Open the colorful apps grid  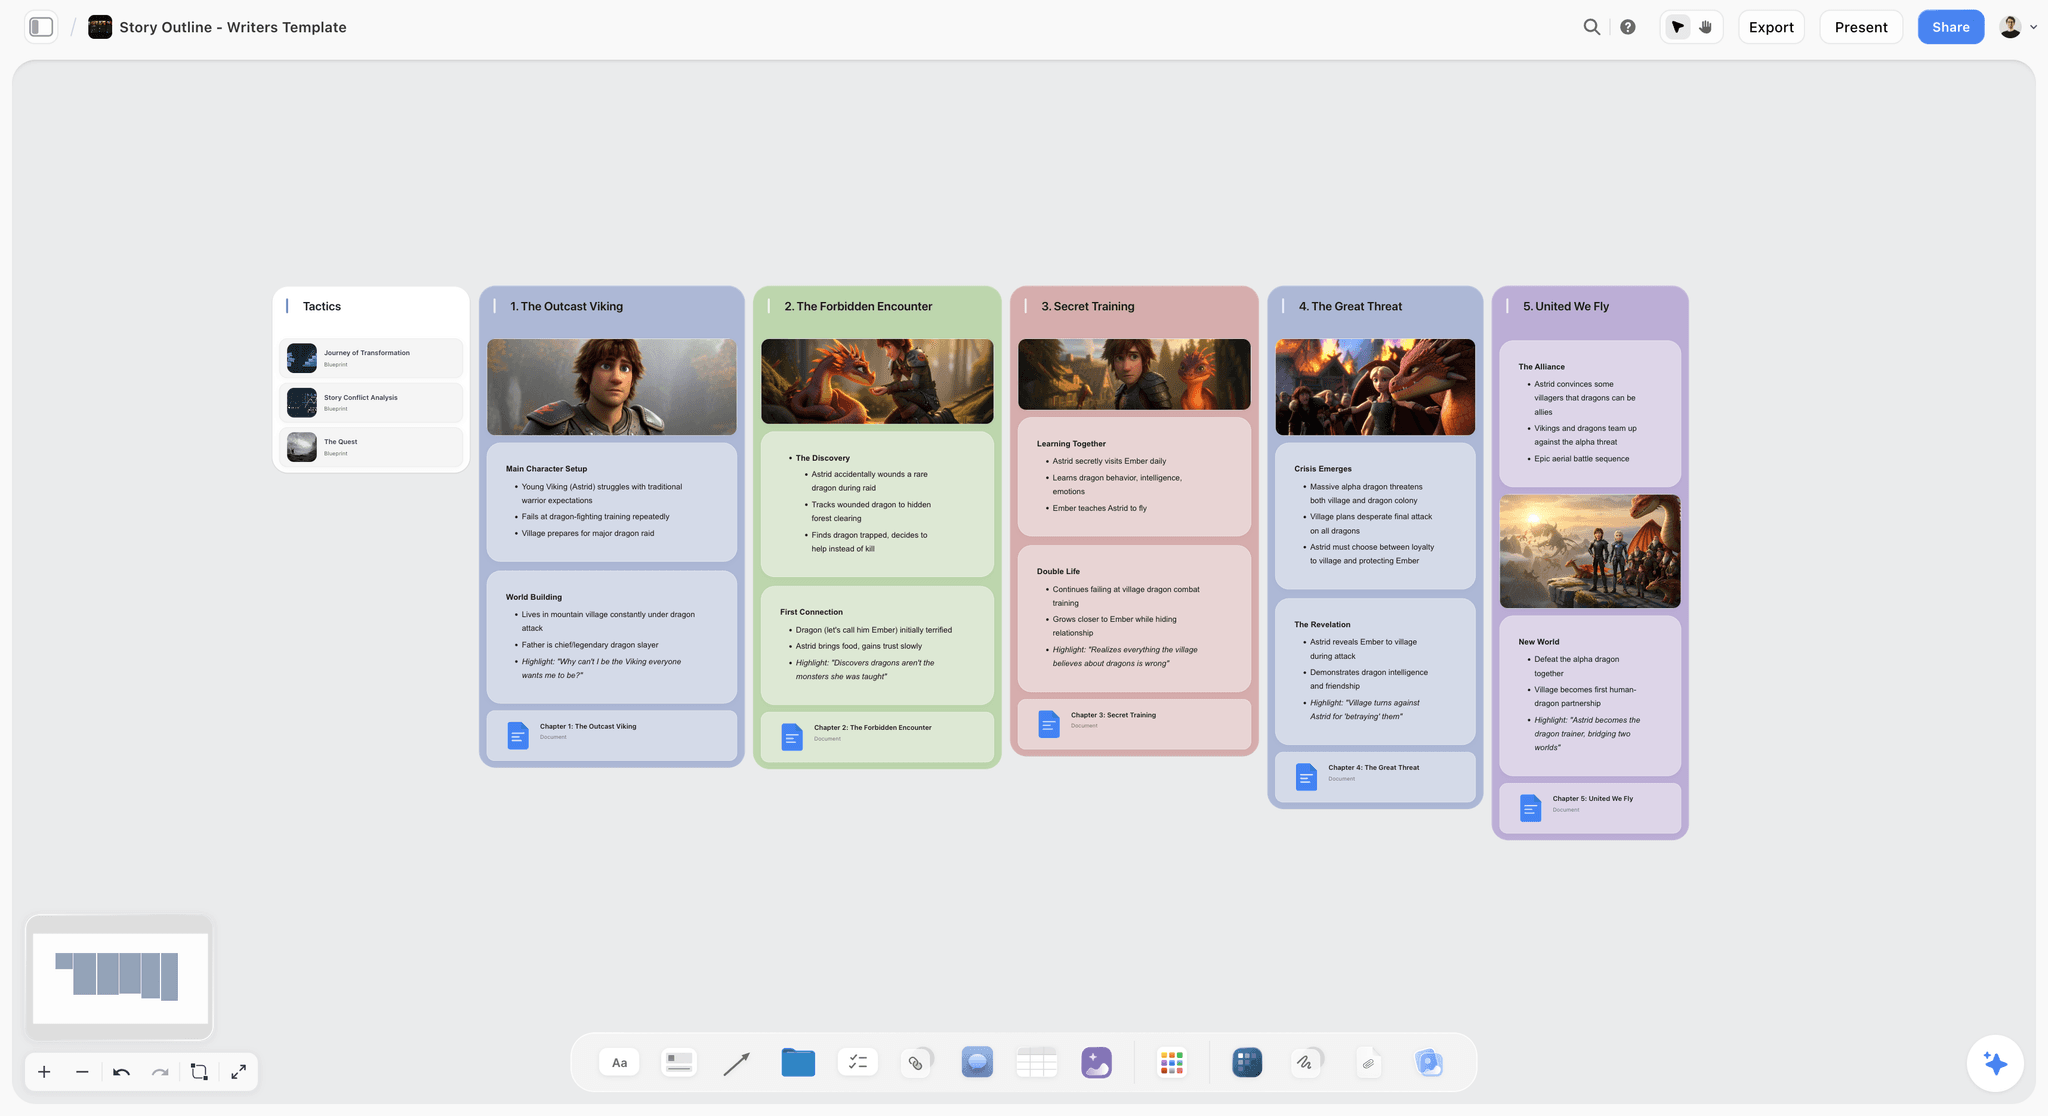(1172, 1062)
